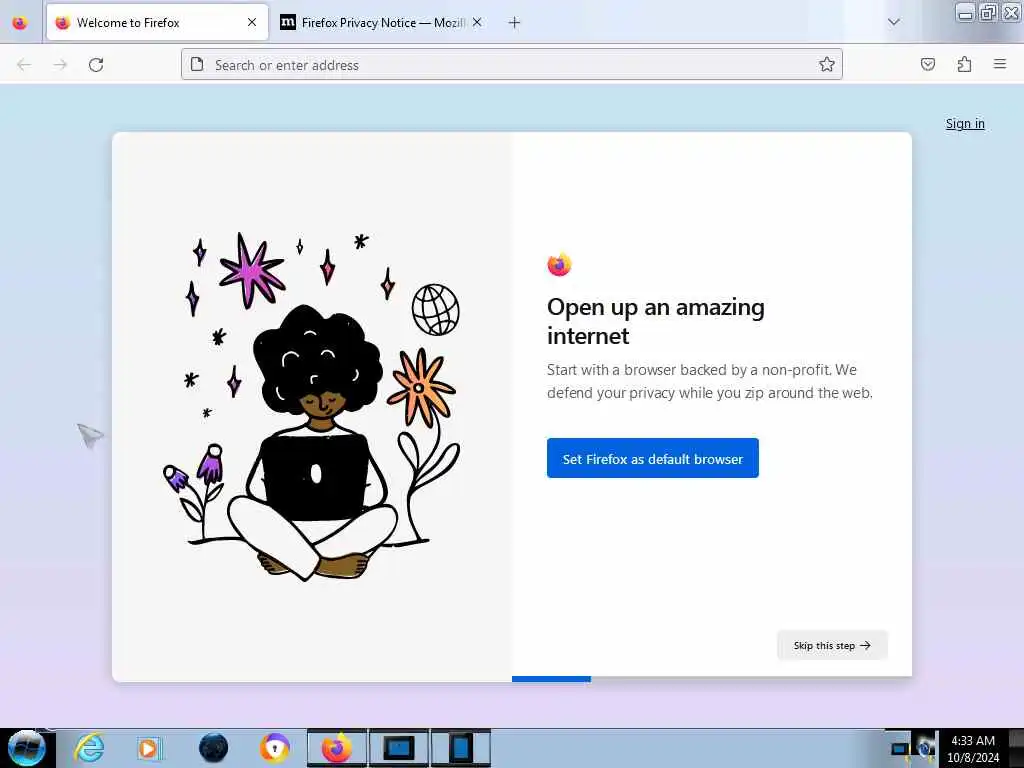Go forward one page
The height and width of the screenshot is (768, 1024).
click(x=60, y=65)
